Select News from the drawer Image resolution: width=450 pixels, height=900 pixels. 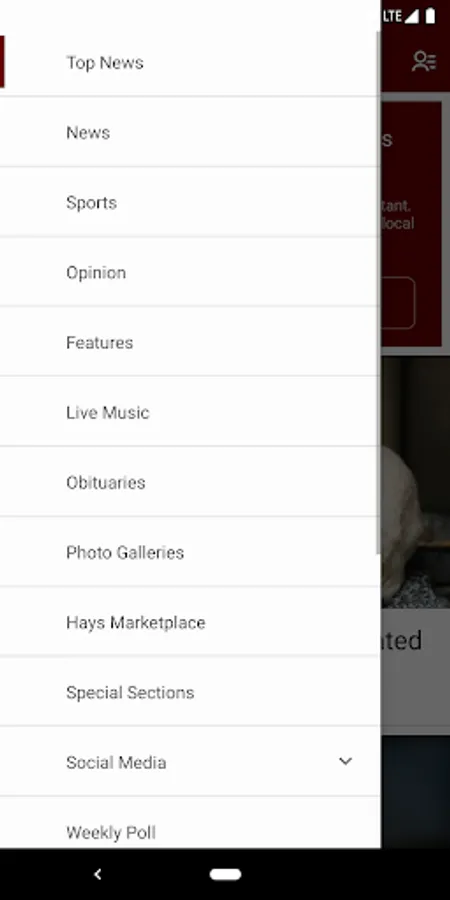tap(189, 133)
